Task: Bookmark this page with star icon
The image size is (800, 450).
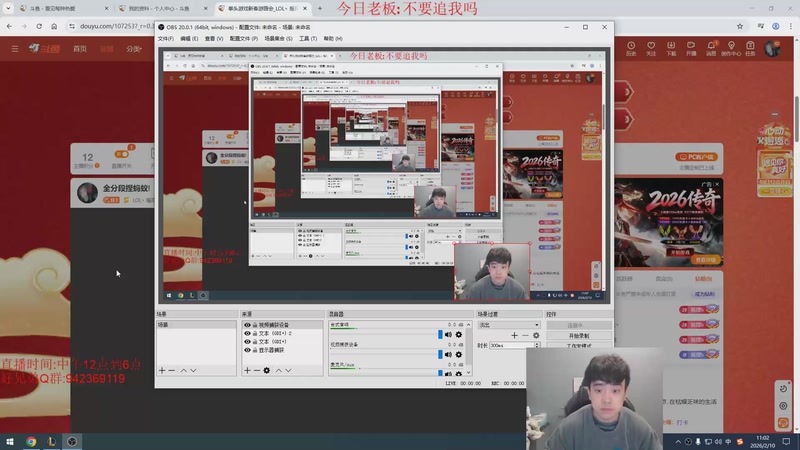Action: pos(740,26)
